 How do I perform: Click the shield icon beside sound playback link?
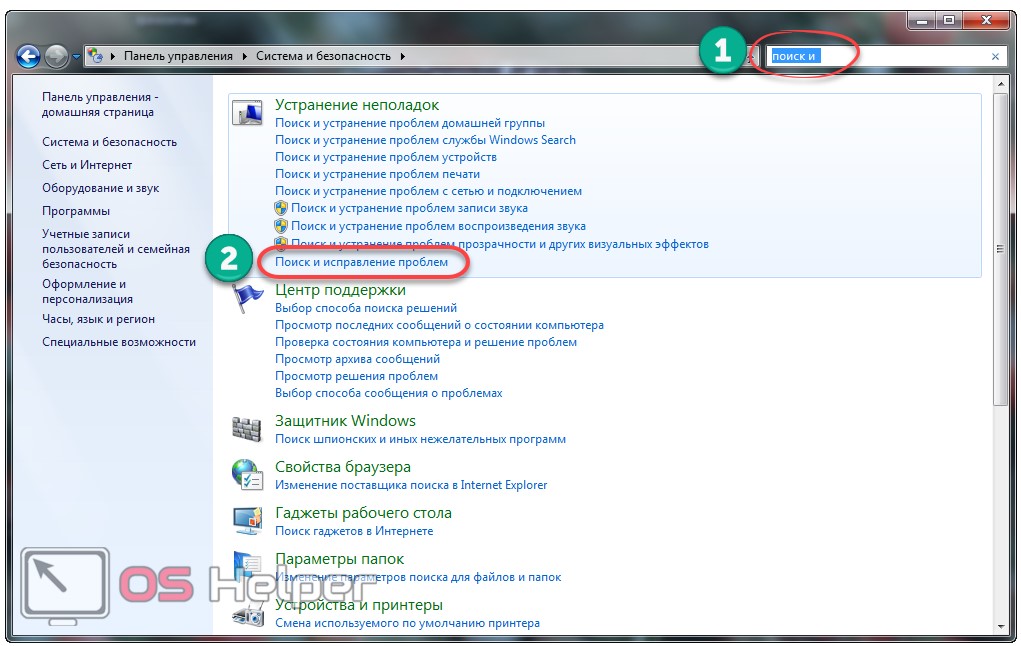[x=282, y=226]
